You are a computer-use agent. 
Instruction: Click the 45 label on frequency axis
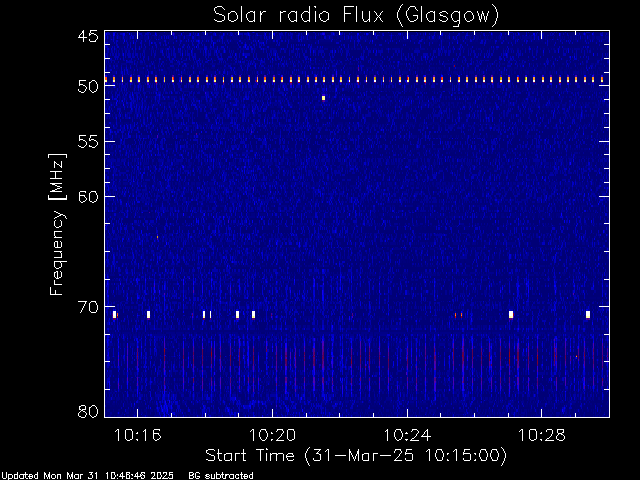pos(88,36)
